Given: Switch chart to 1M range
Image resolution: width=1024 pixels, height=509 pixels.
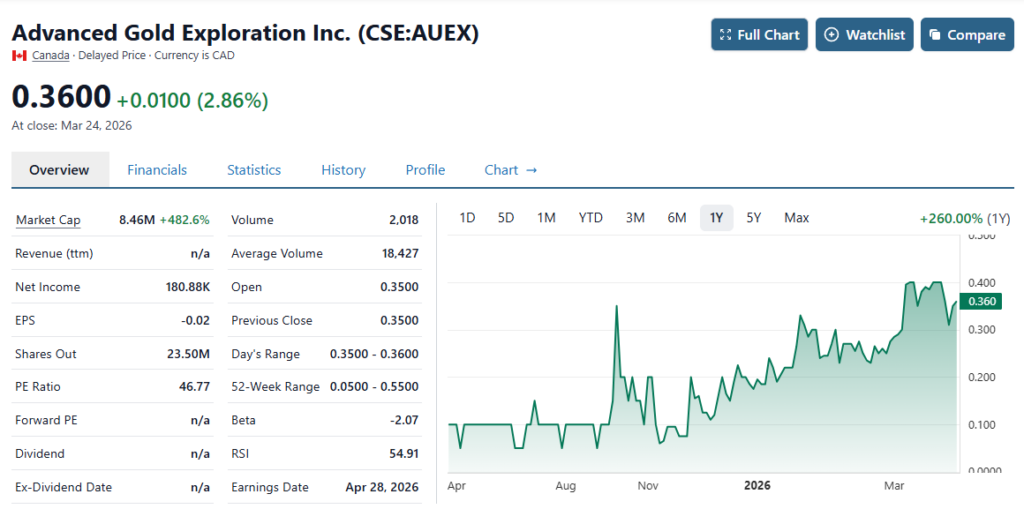Looking at the screenshot, I should (x=546, y=218).
